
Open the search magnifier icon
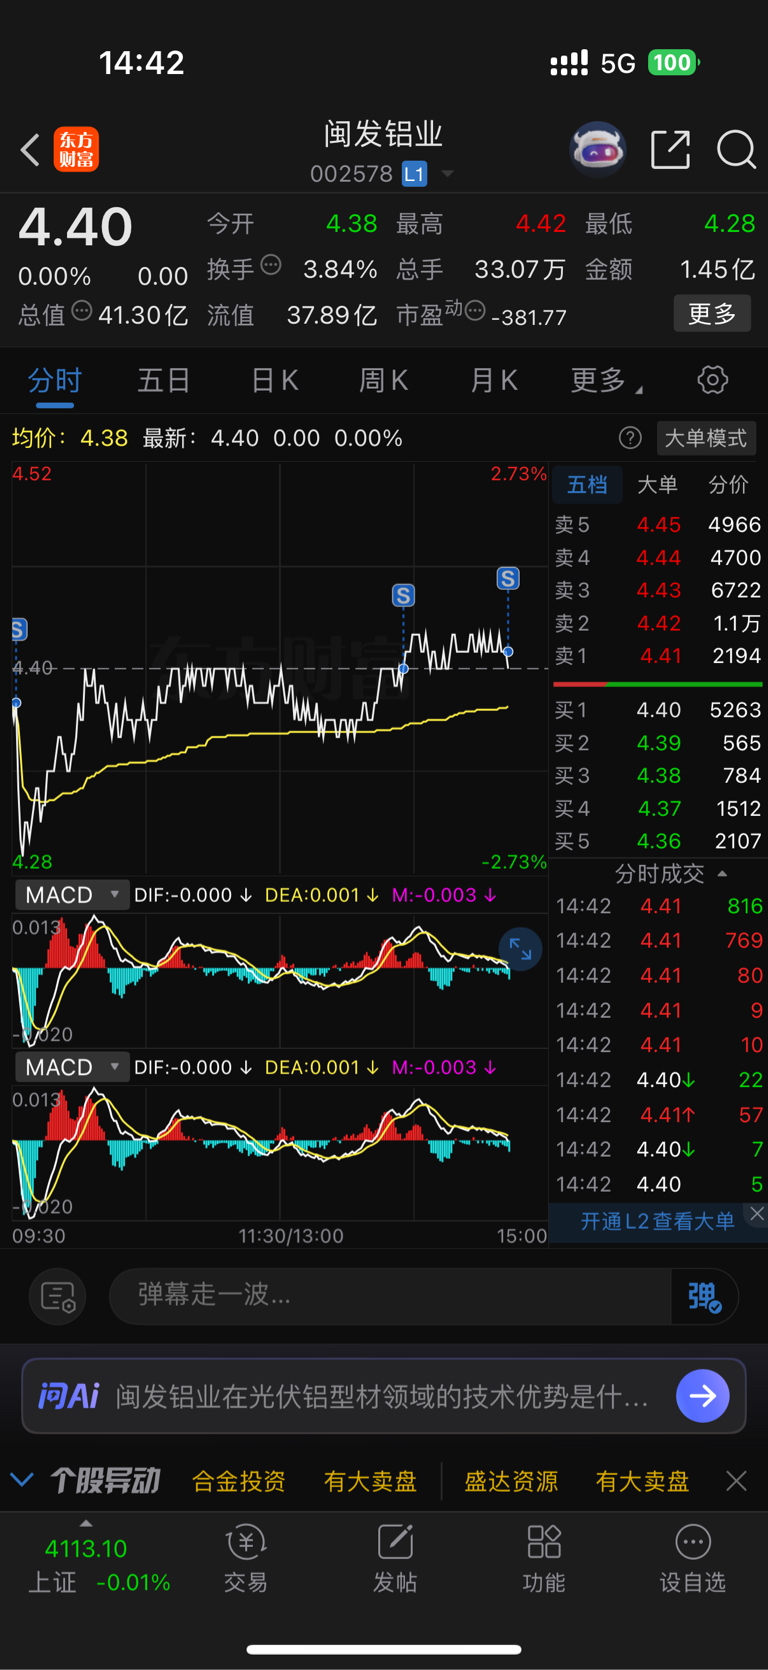[736, 150]
